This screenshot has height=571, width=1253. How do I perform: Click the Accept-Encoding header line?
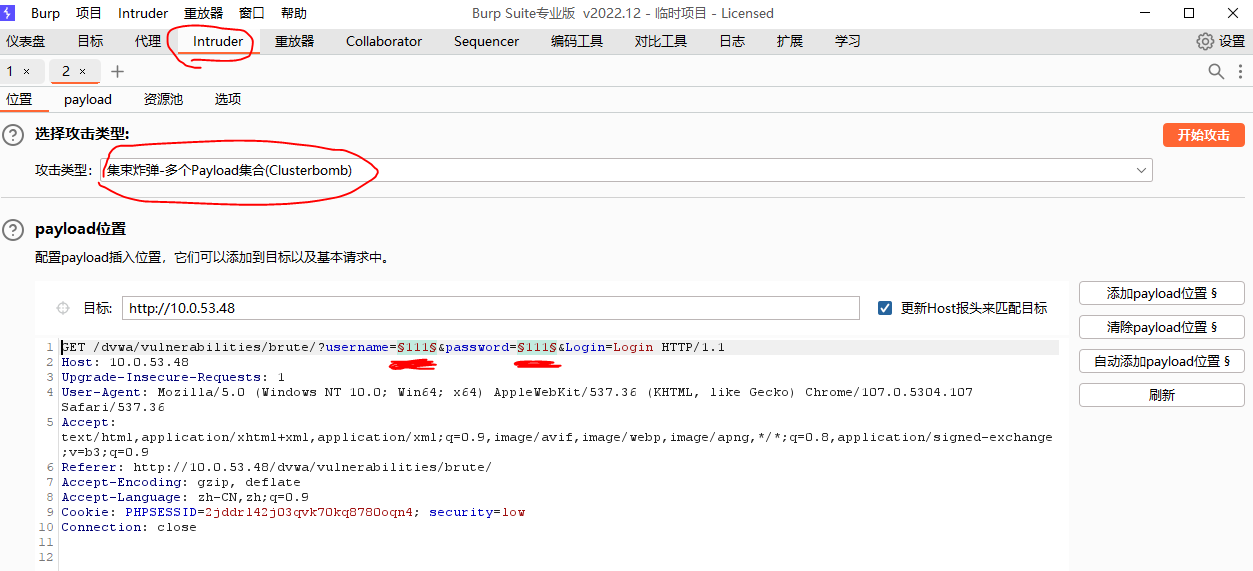pos(181,482)
